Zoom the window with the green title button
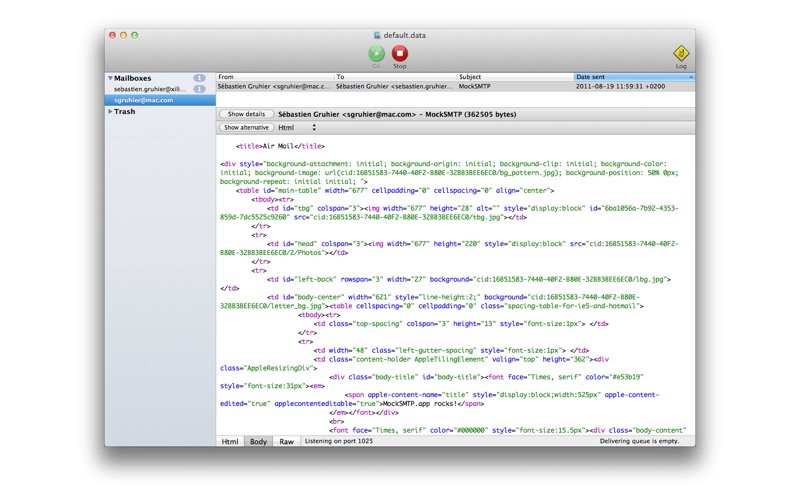The height and width of the screenshot is (500, 800). (x=135, y=35)
